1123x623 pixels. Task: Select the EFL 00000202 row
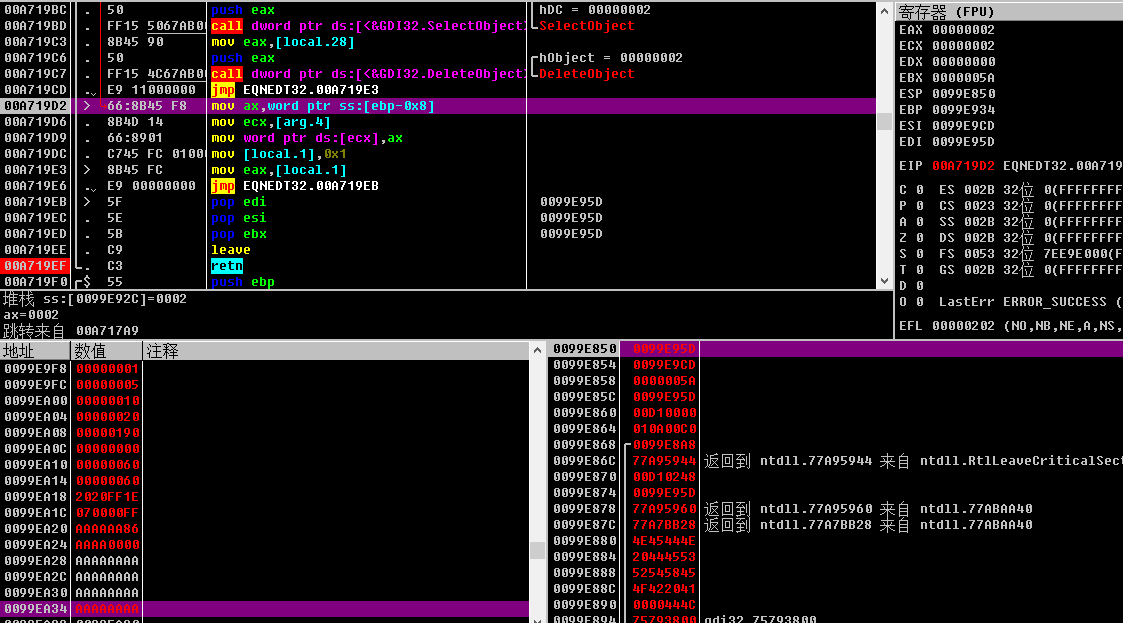(x=1011, y=326)
